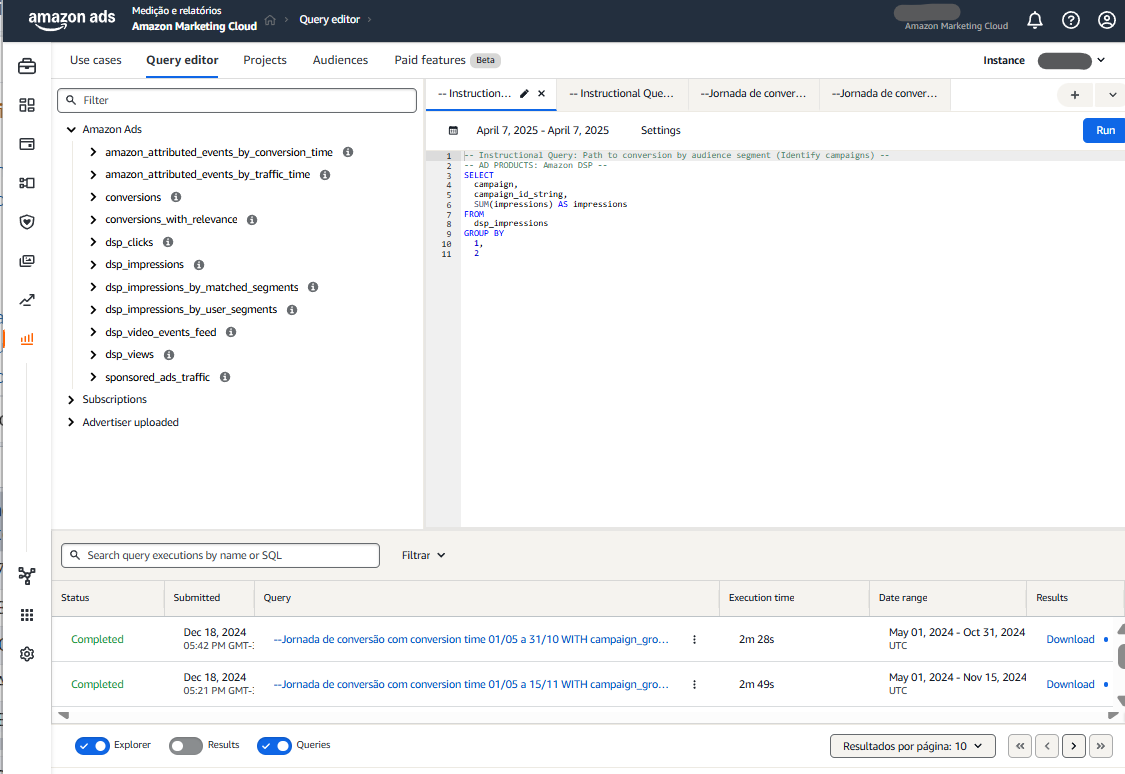
Task: Expand the conversions_with_relevance table
Action: point(93,220)
